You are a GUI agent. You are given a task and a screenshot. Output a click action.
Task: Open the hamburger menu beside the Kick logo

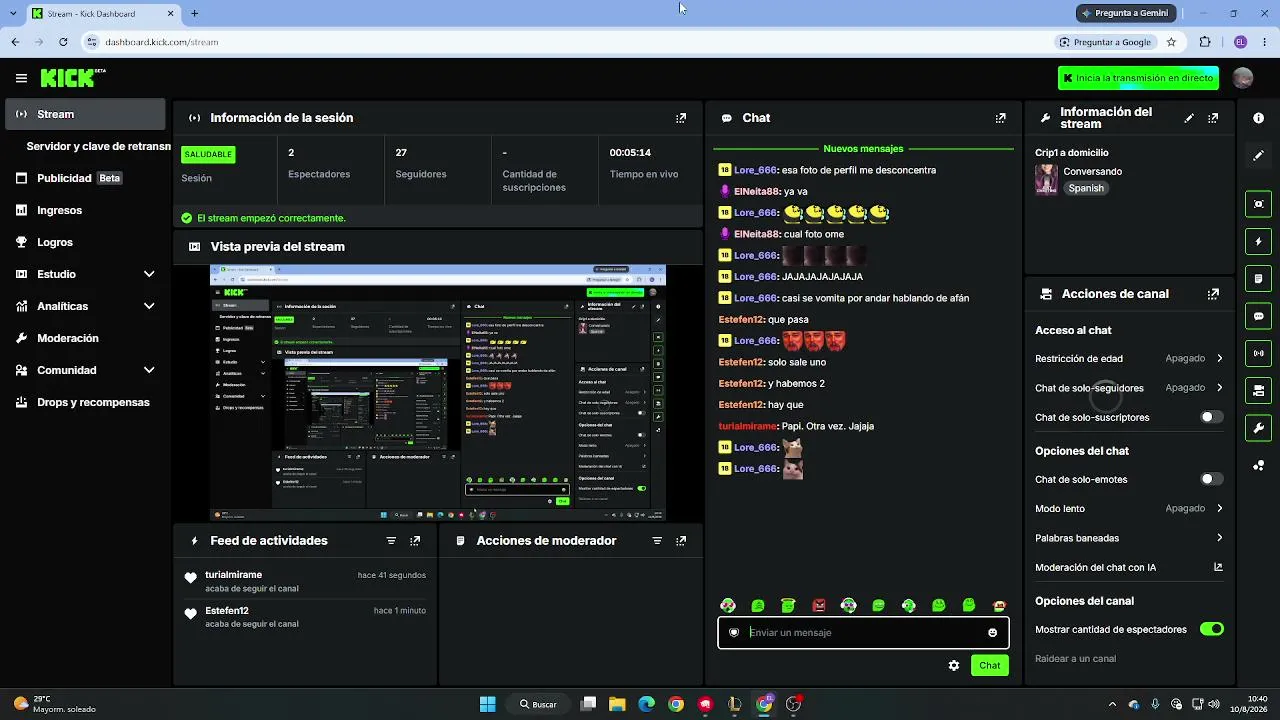(21, 78)
